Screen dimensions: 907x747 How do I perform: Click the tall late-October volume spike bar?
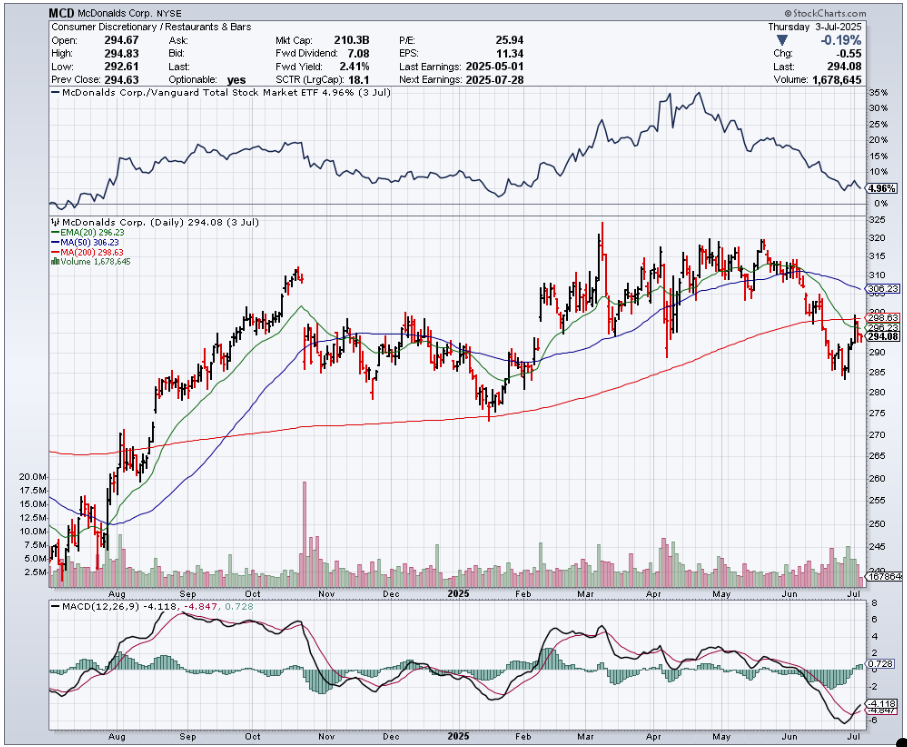click(305, 534)
